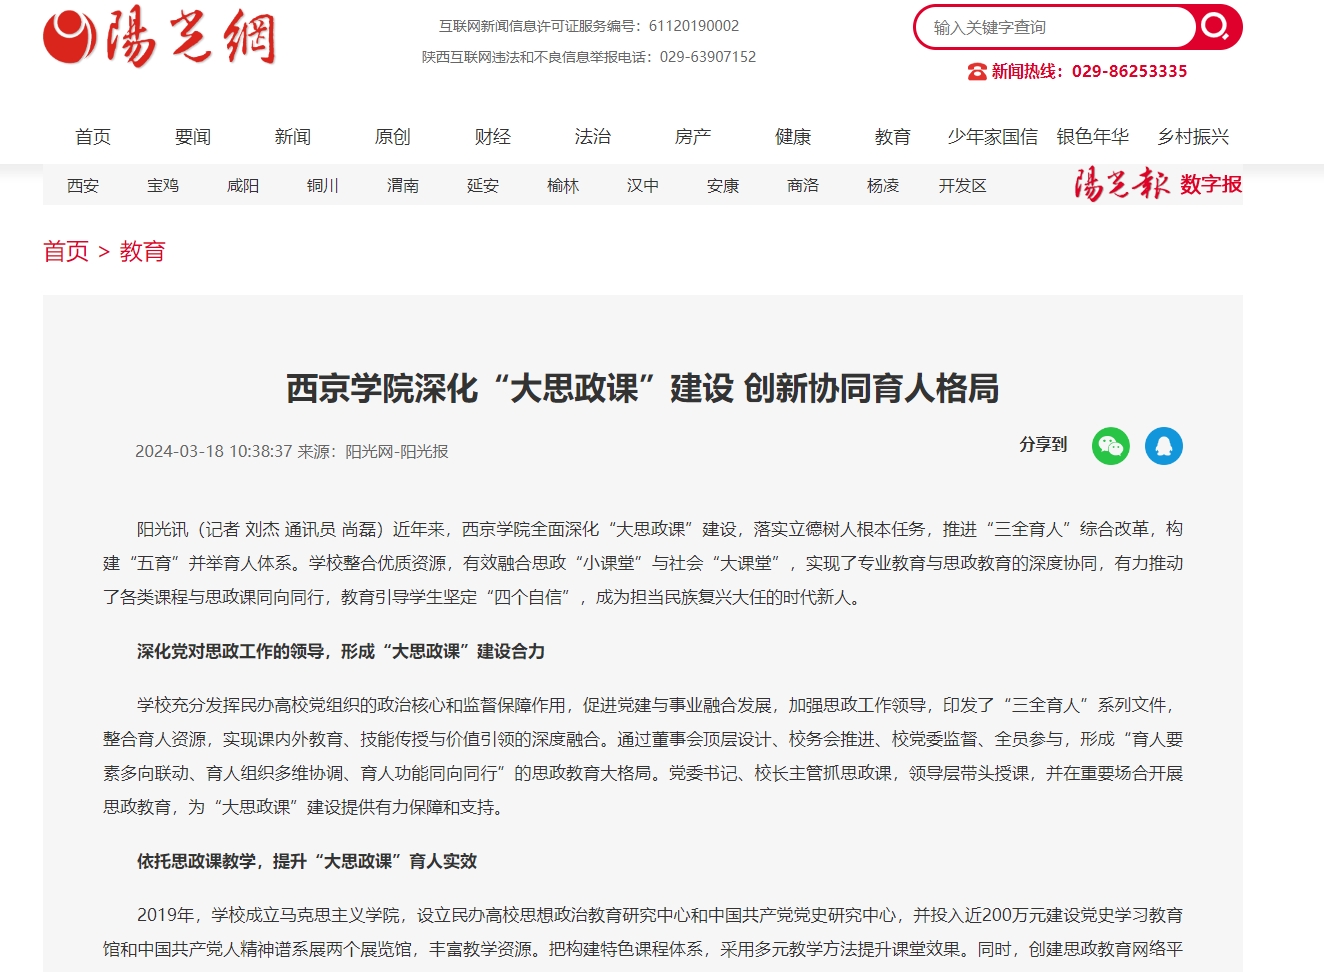This screenshot has height=972, width=1324.
Task: Open the 原创 navigation item
Action: 393,137
